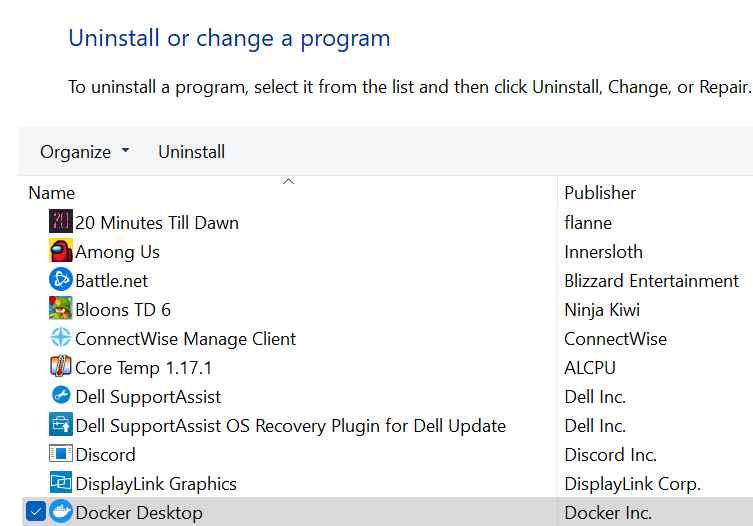Open the Organize dropdown menu
The image size is (753, 526).
click(85, 152)
